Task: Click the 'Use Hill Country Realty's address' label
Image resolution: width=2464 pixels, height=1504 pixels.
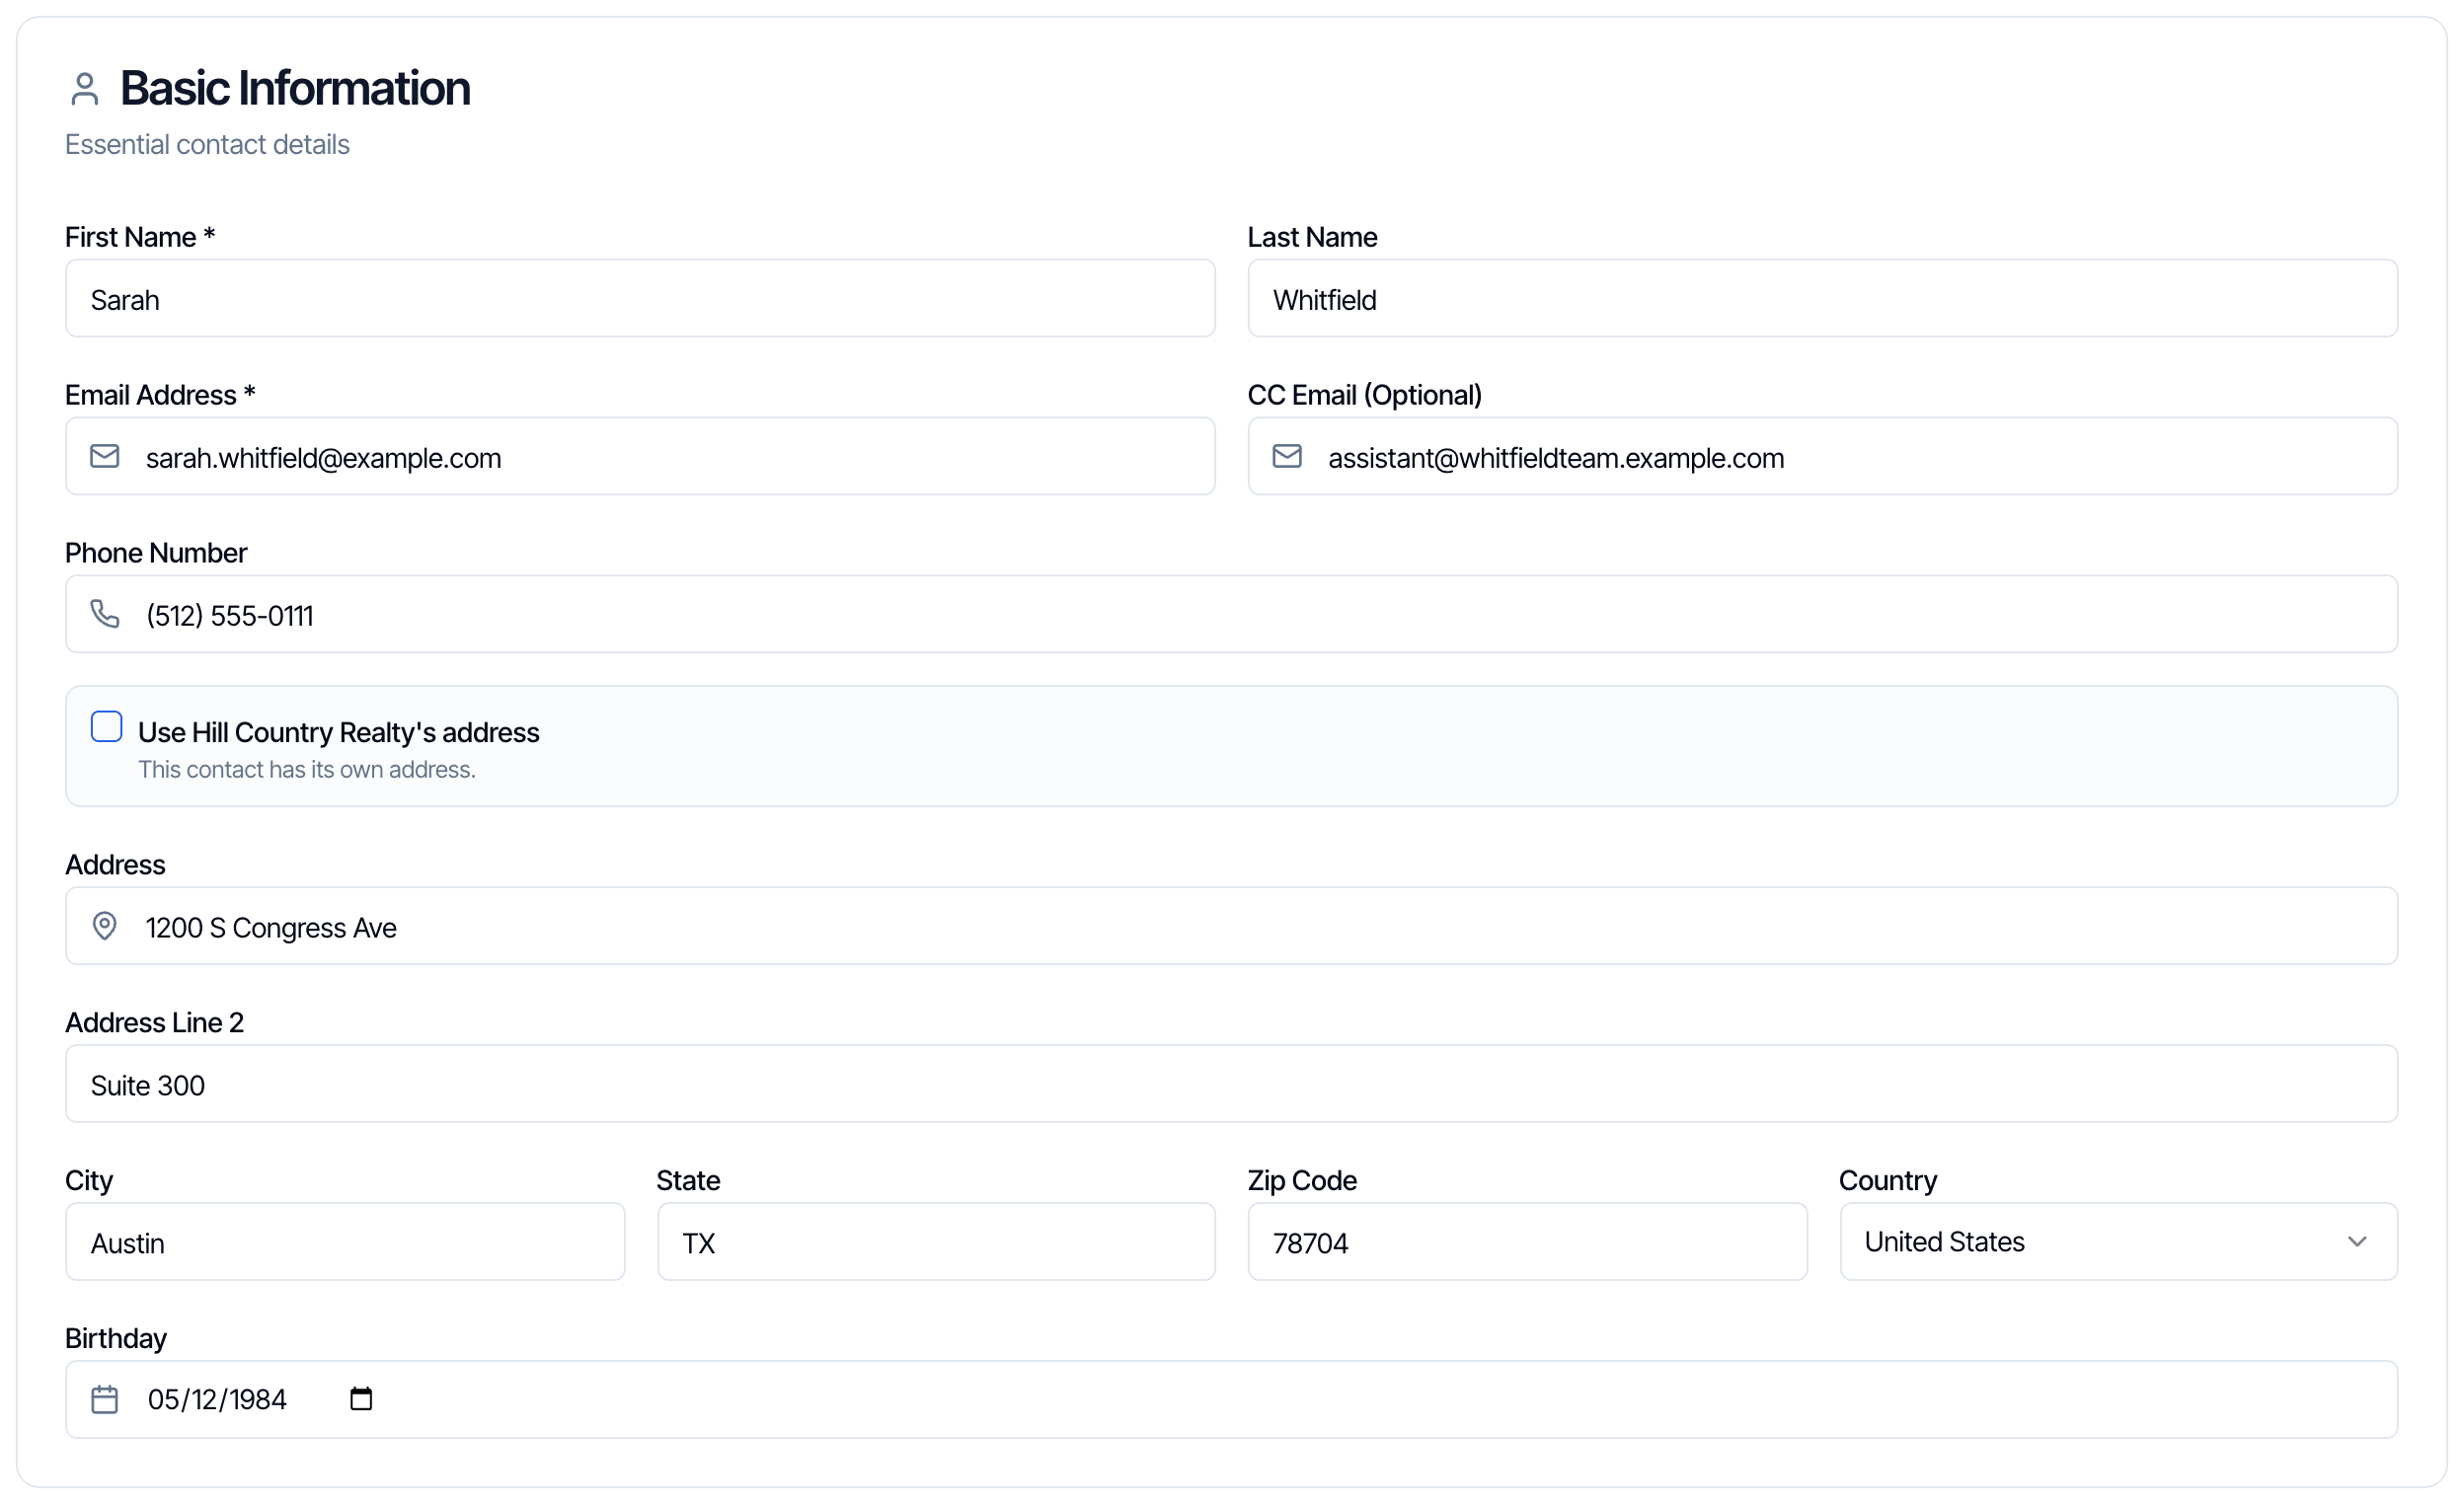Action: pyautogui.click(x=339, y=733)
